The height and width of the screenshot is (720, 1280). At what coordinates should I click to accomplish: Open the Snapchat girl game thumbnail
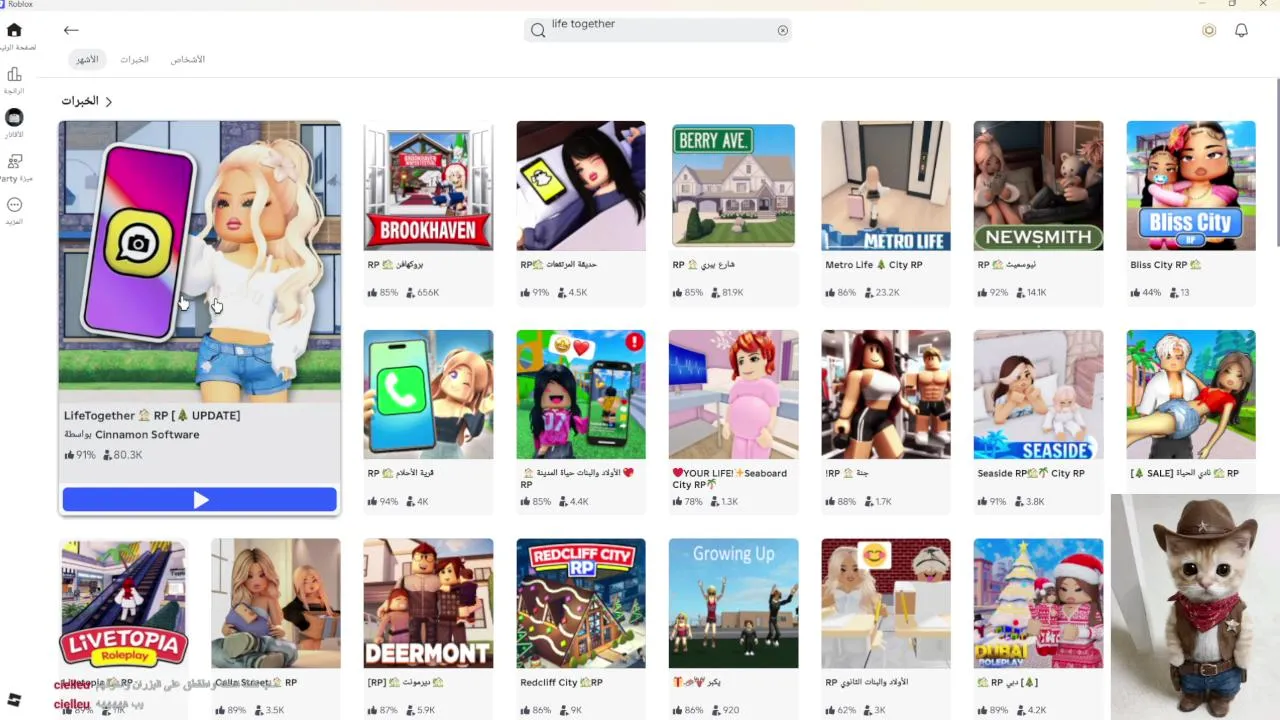(581, 186)
